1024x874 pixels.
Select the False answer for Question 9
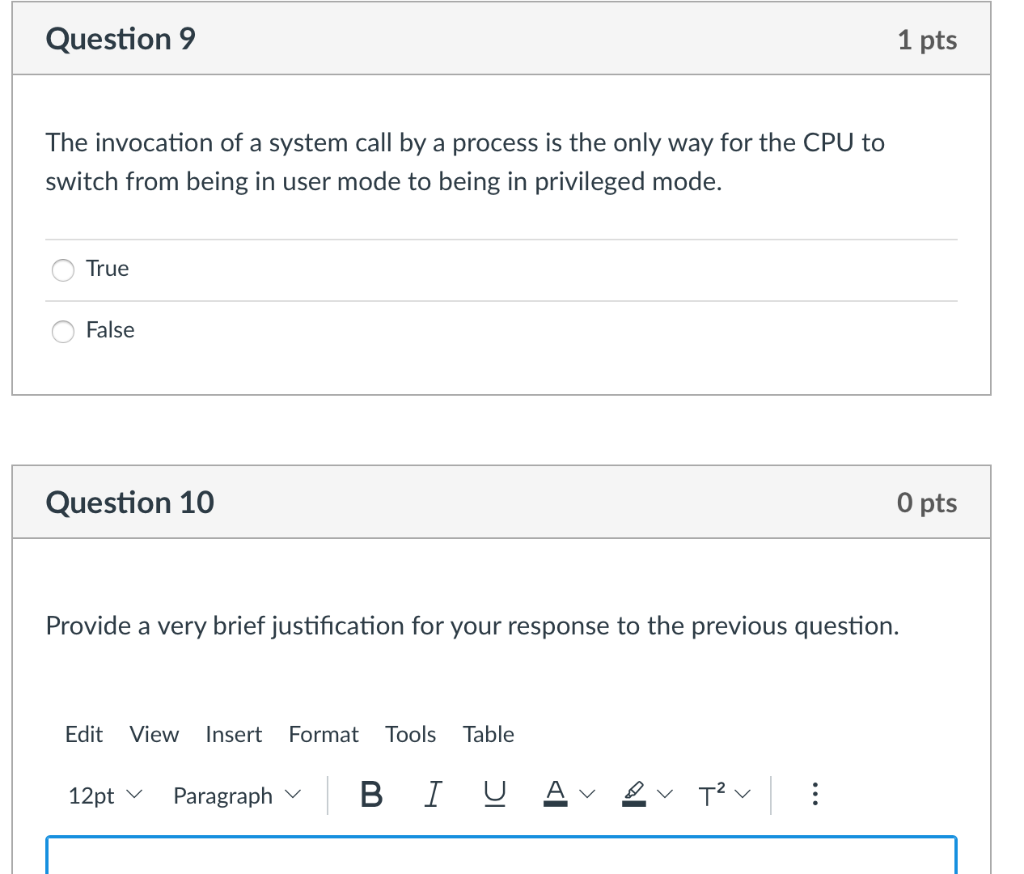(x=63, y=331)
